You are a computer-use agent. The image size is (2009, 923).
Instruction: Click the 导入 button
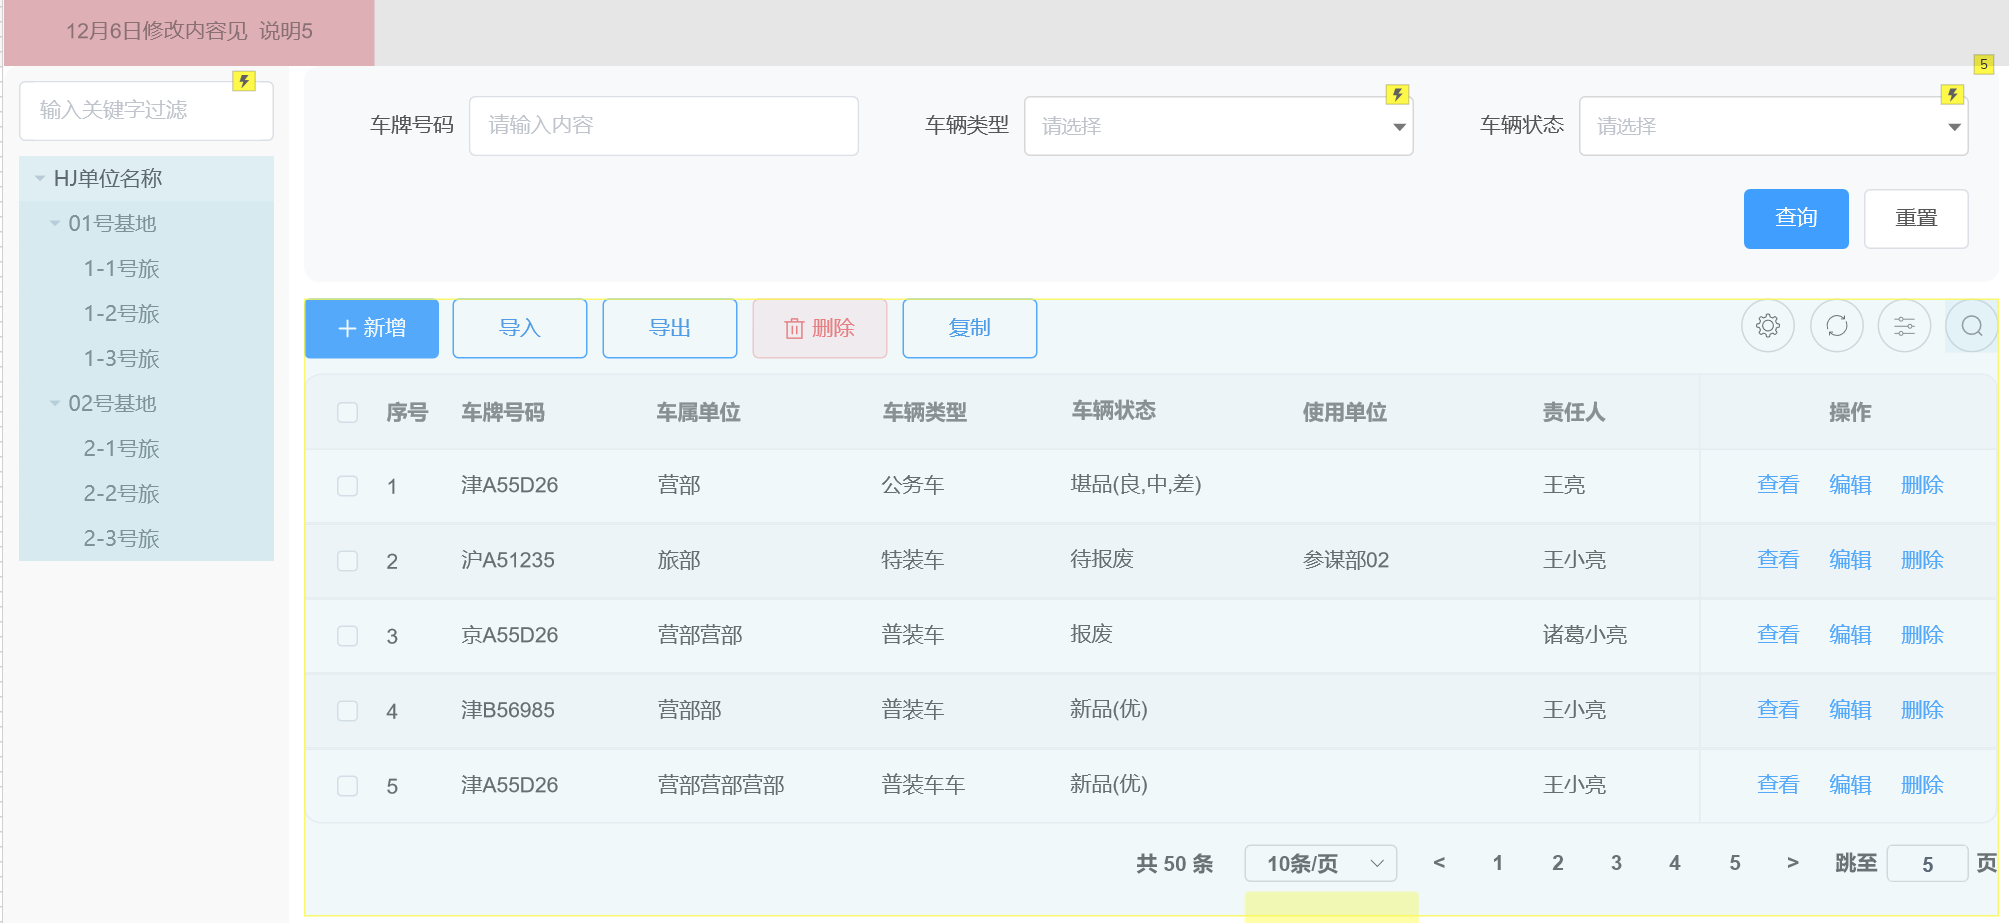[520, 328]
